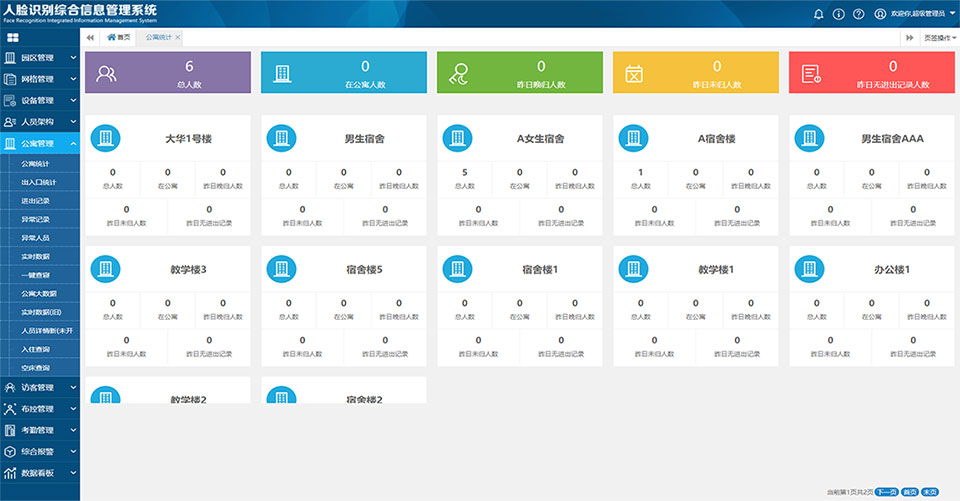
Task: Collapse the 公寓管理 sidebar menu
Action: coord(40,143)
